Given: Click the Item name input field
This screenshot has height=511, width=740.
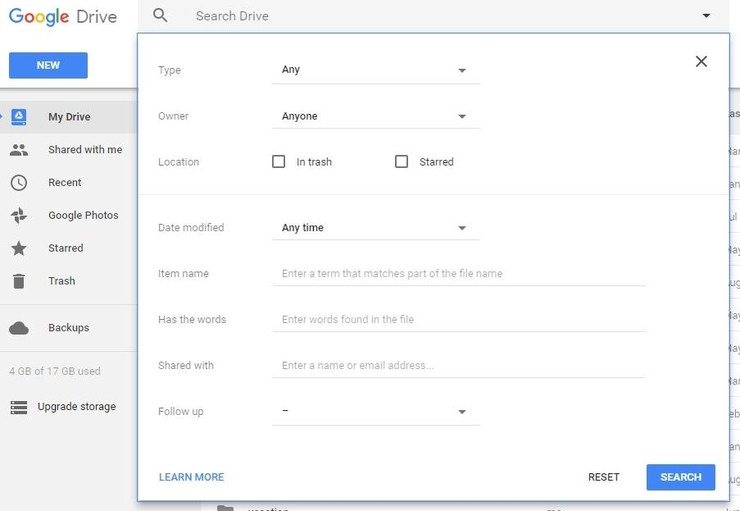Looking at the screenshot, I should 458,274.
